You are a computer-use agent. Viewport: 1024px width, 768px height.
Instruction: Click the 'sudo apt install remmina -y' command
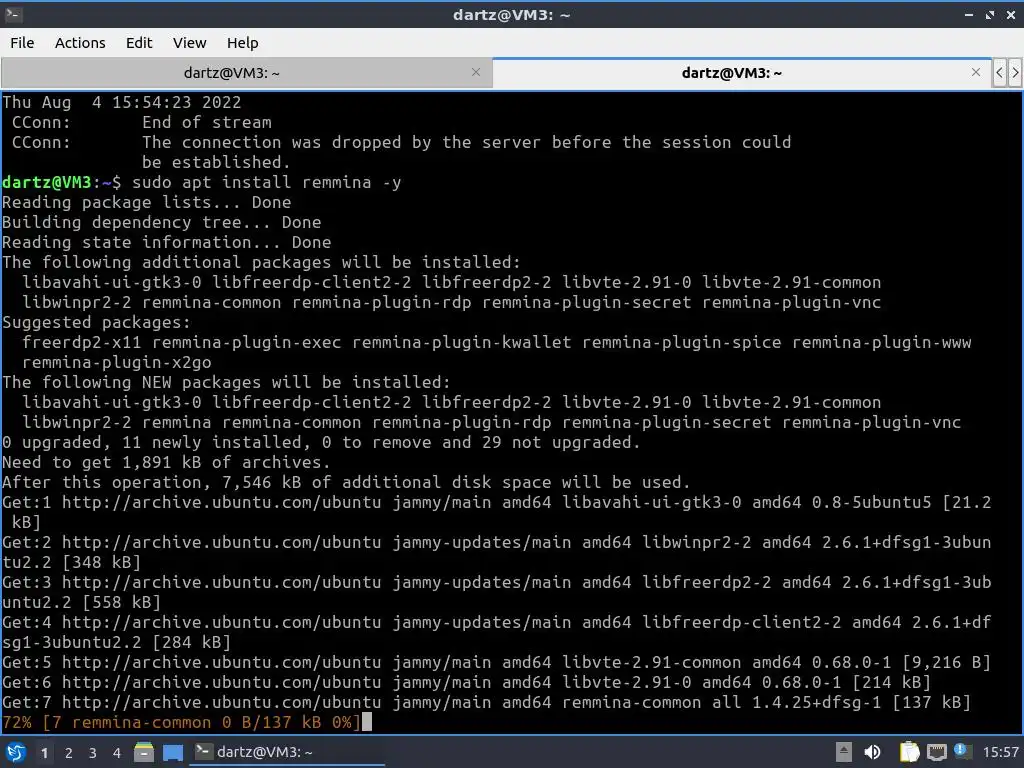[x=266, y=182]
